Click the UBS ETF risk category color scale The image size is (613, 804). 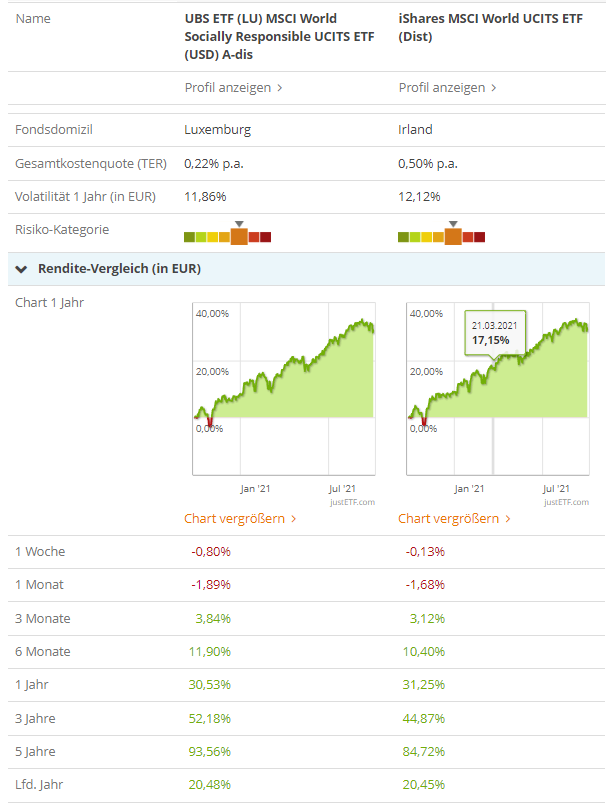228,237
